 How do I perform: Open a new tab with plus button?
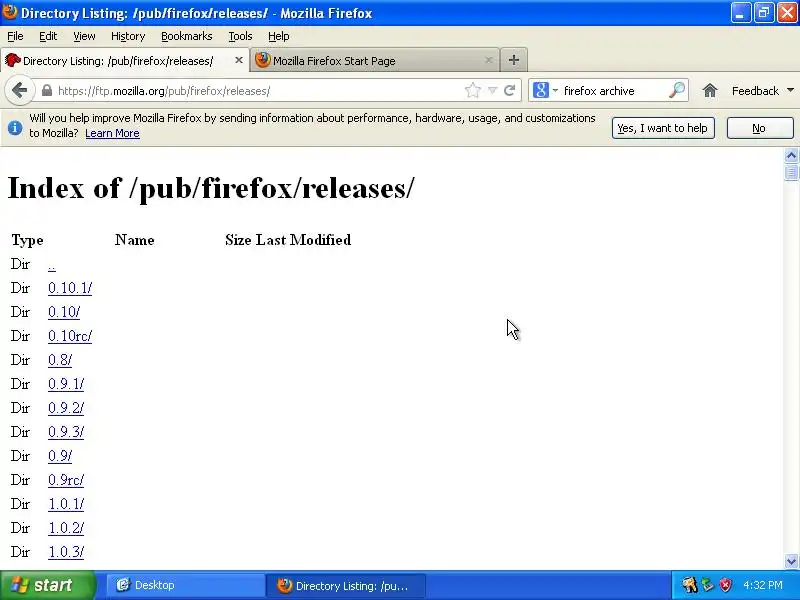tap(514, 60)
